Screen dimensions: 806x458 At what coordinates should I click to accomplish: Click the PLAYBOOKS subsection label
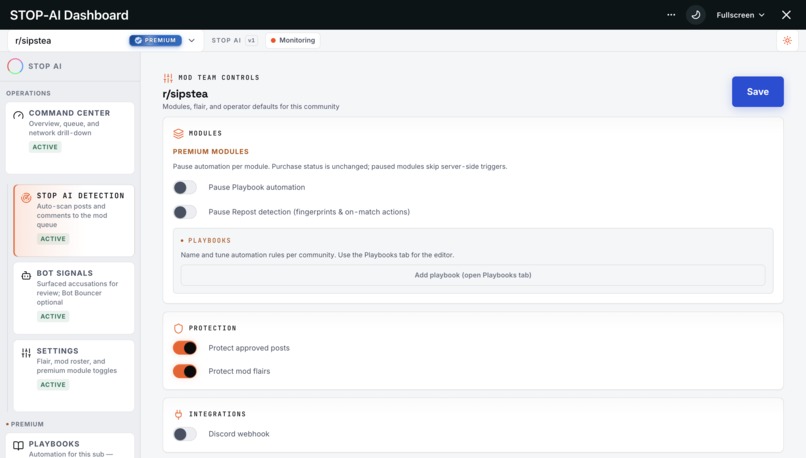click(x=209, y=241)
